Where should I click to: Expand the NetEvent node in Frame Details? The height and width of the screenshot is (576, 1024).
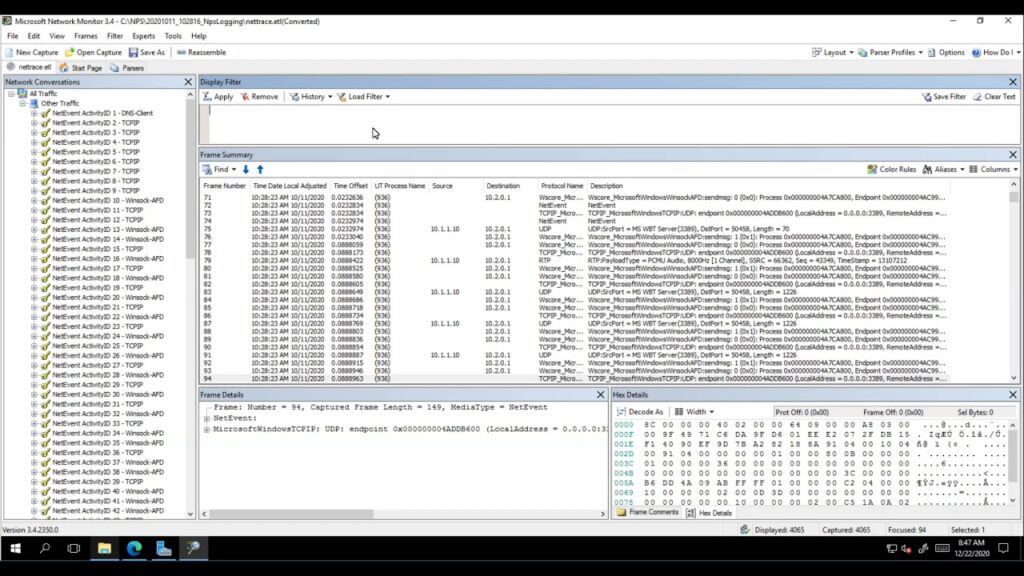(x=207, y=418)
